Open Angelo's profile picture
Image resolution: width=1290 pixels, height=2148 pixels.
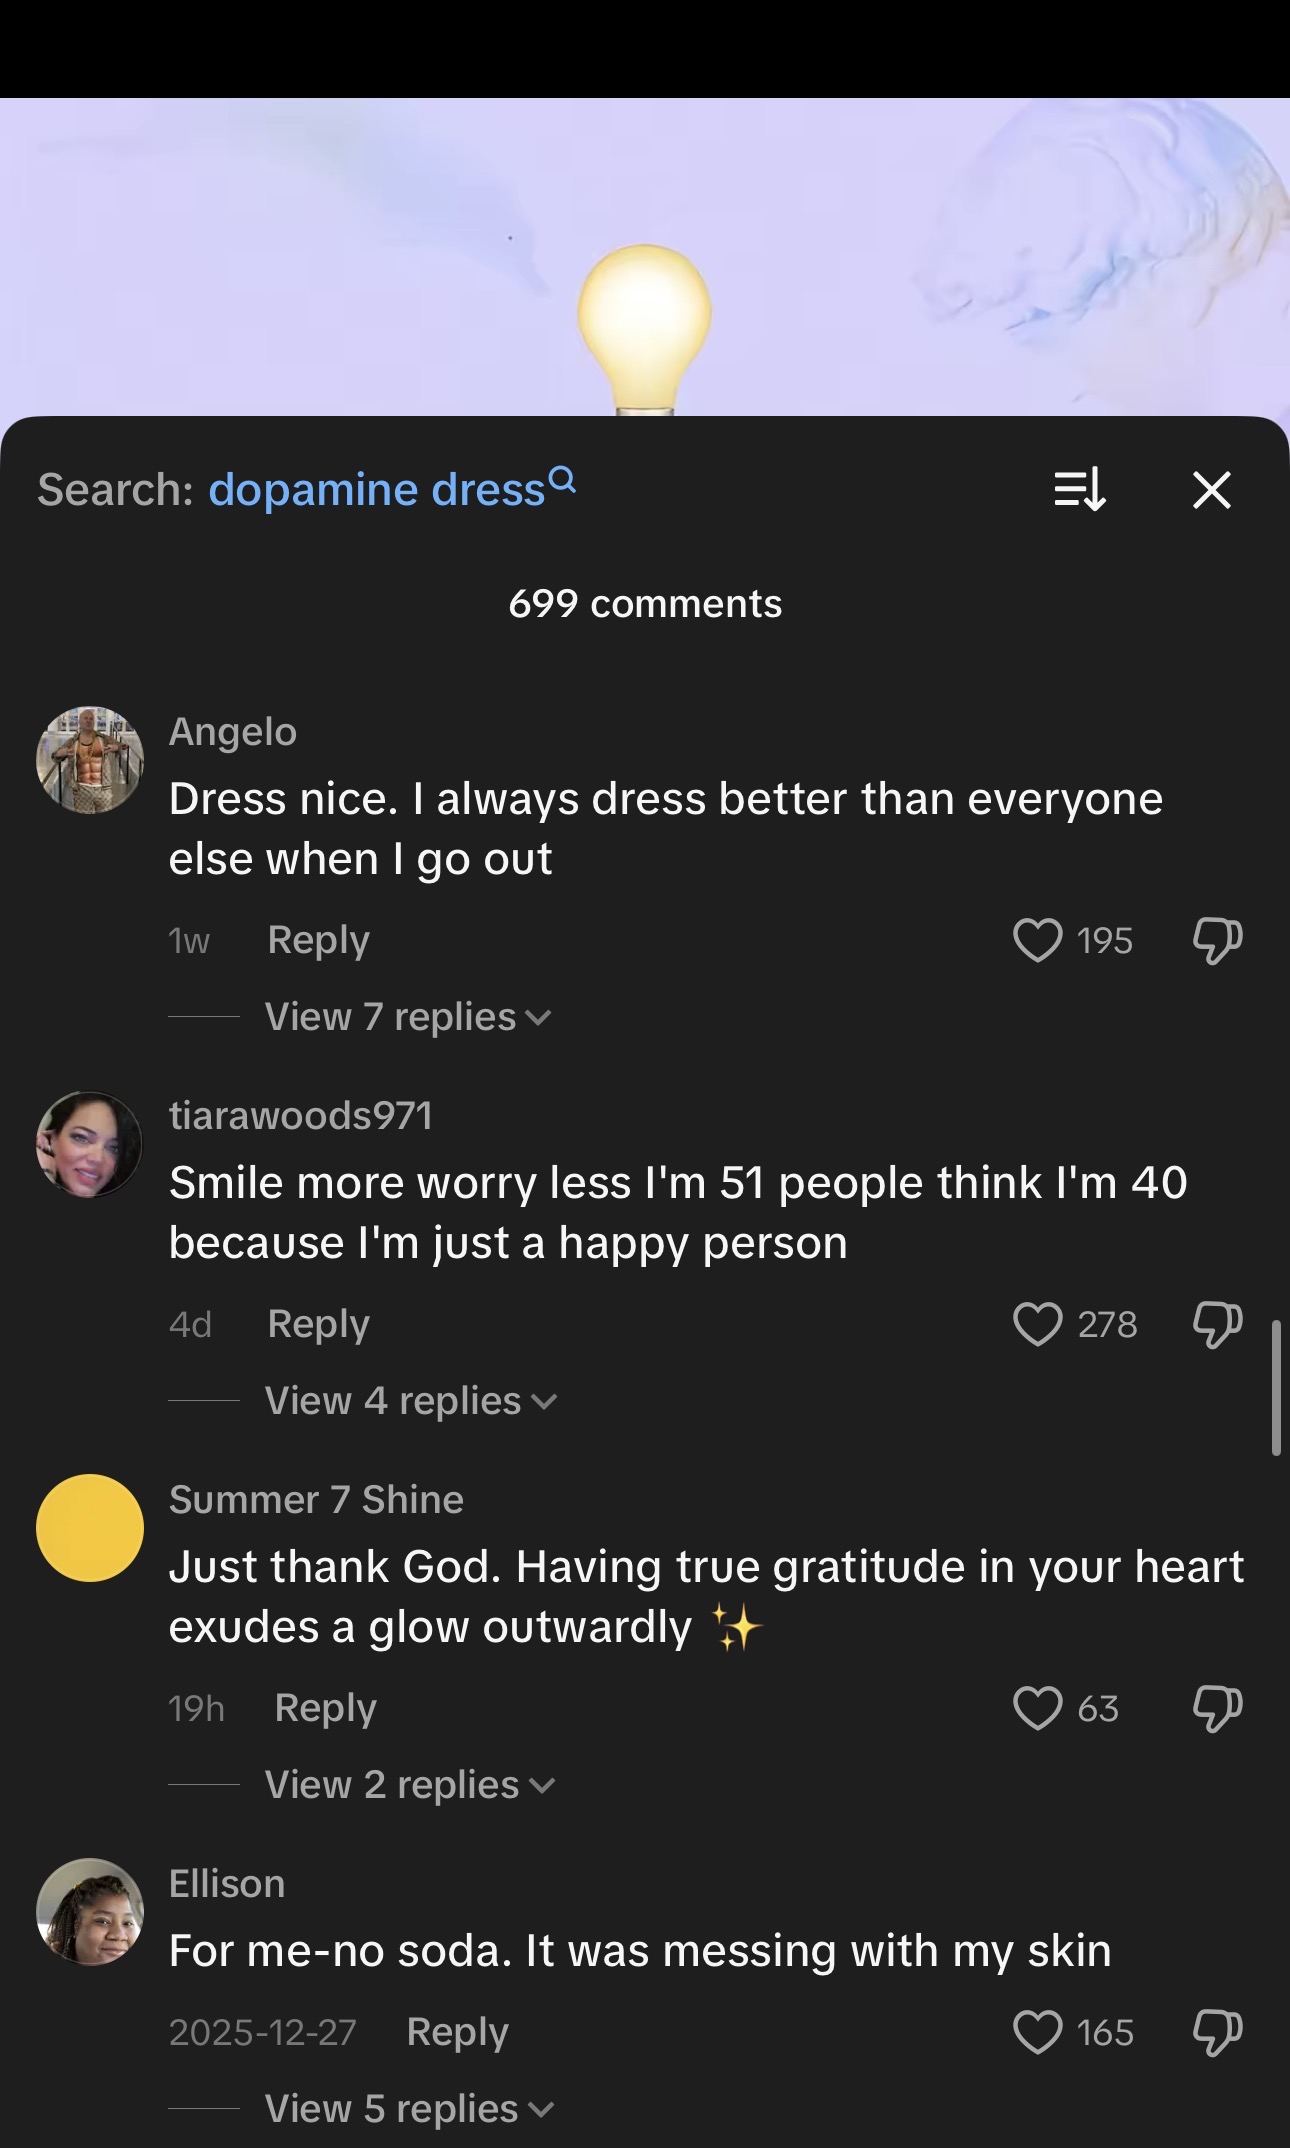90,760
